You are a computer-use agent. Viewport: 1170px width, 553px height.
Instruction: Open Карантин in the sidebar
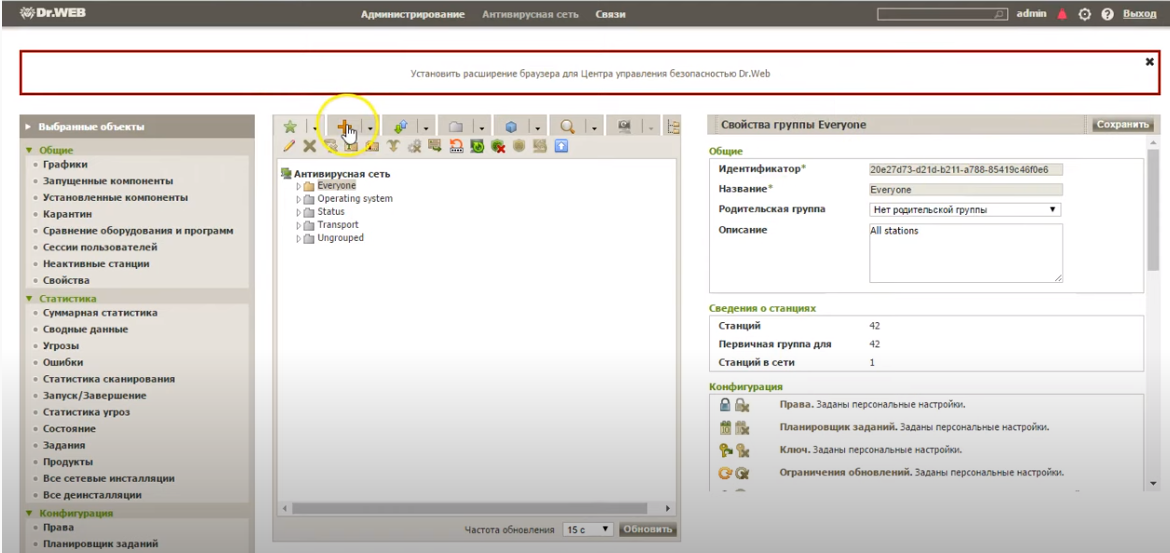[x=66, y=214]
